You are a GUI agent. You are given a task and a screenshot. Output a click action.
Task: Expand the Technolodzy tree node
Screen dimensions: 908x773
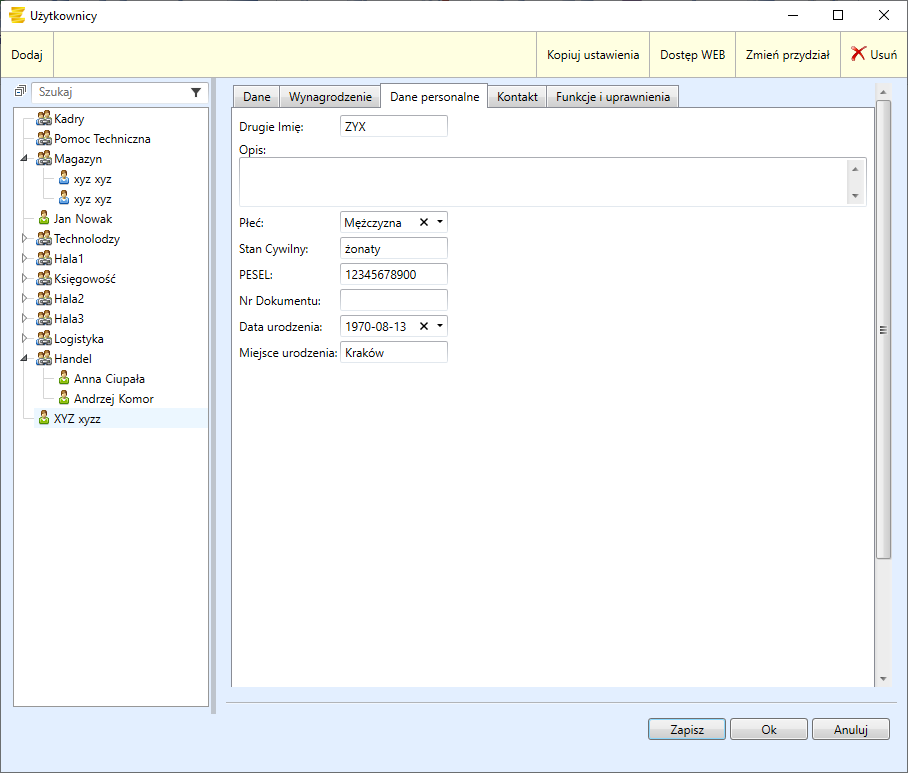25,239
